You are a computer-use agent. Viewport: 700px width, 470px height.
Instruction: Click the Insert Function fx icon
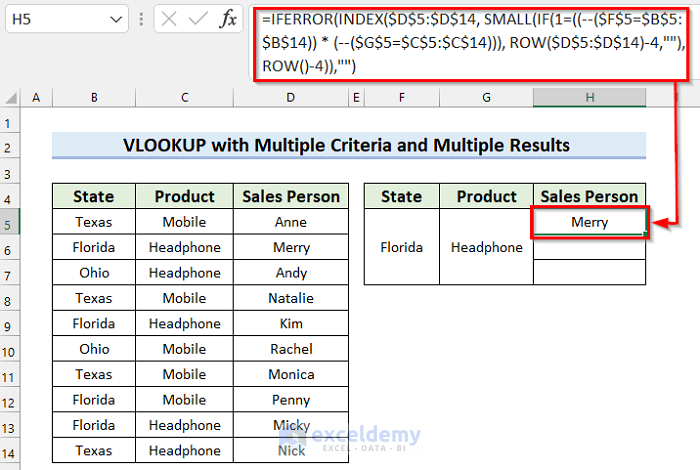pos(228,19)
